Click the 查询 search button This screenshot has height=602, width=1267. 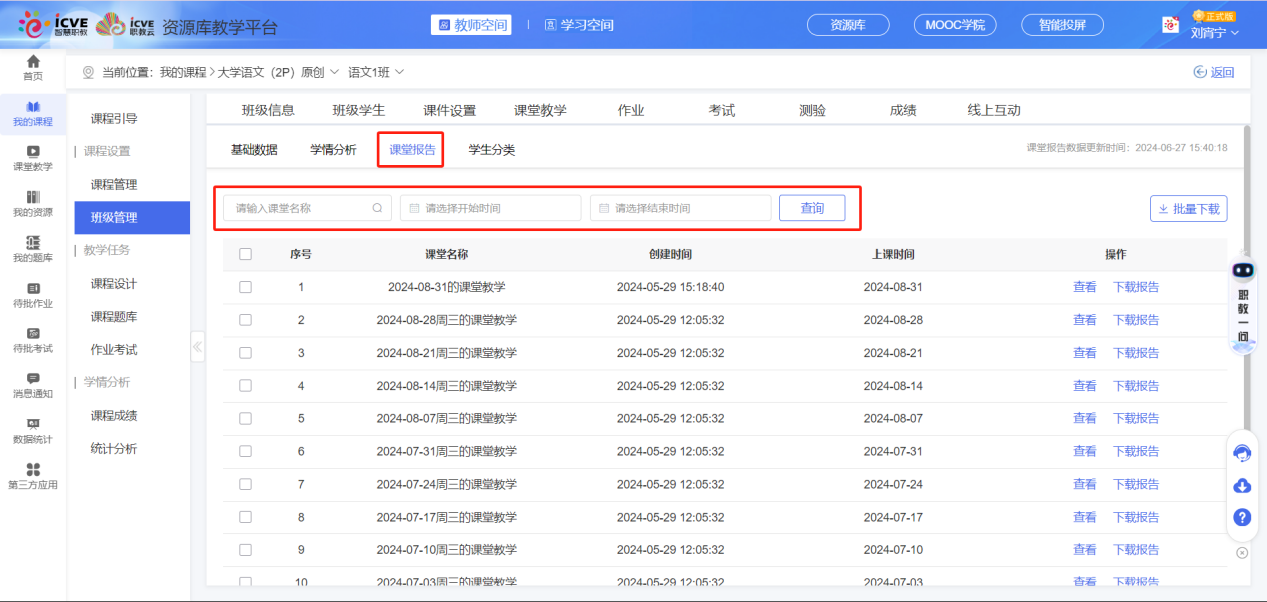click(812, 208)
